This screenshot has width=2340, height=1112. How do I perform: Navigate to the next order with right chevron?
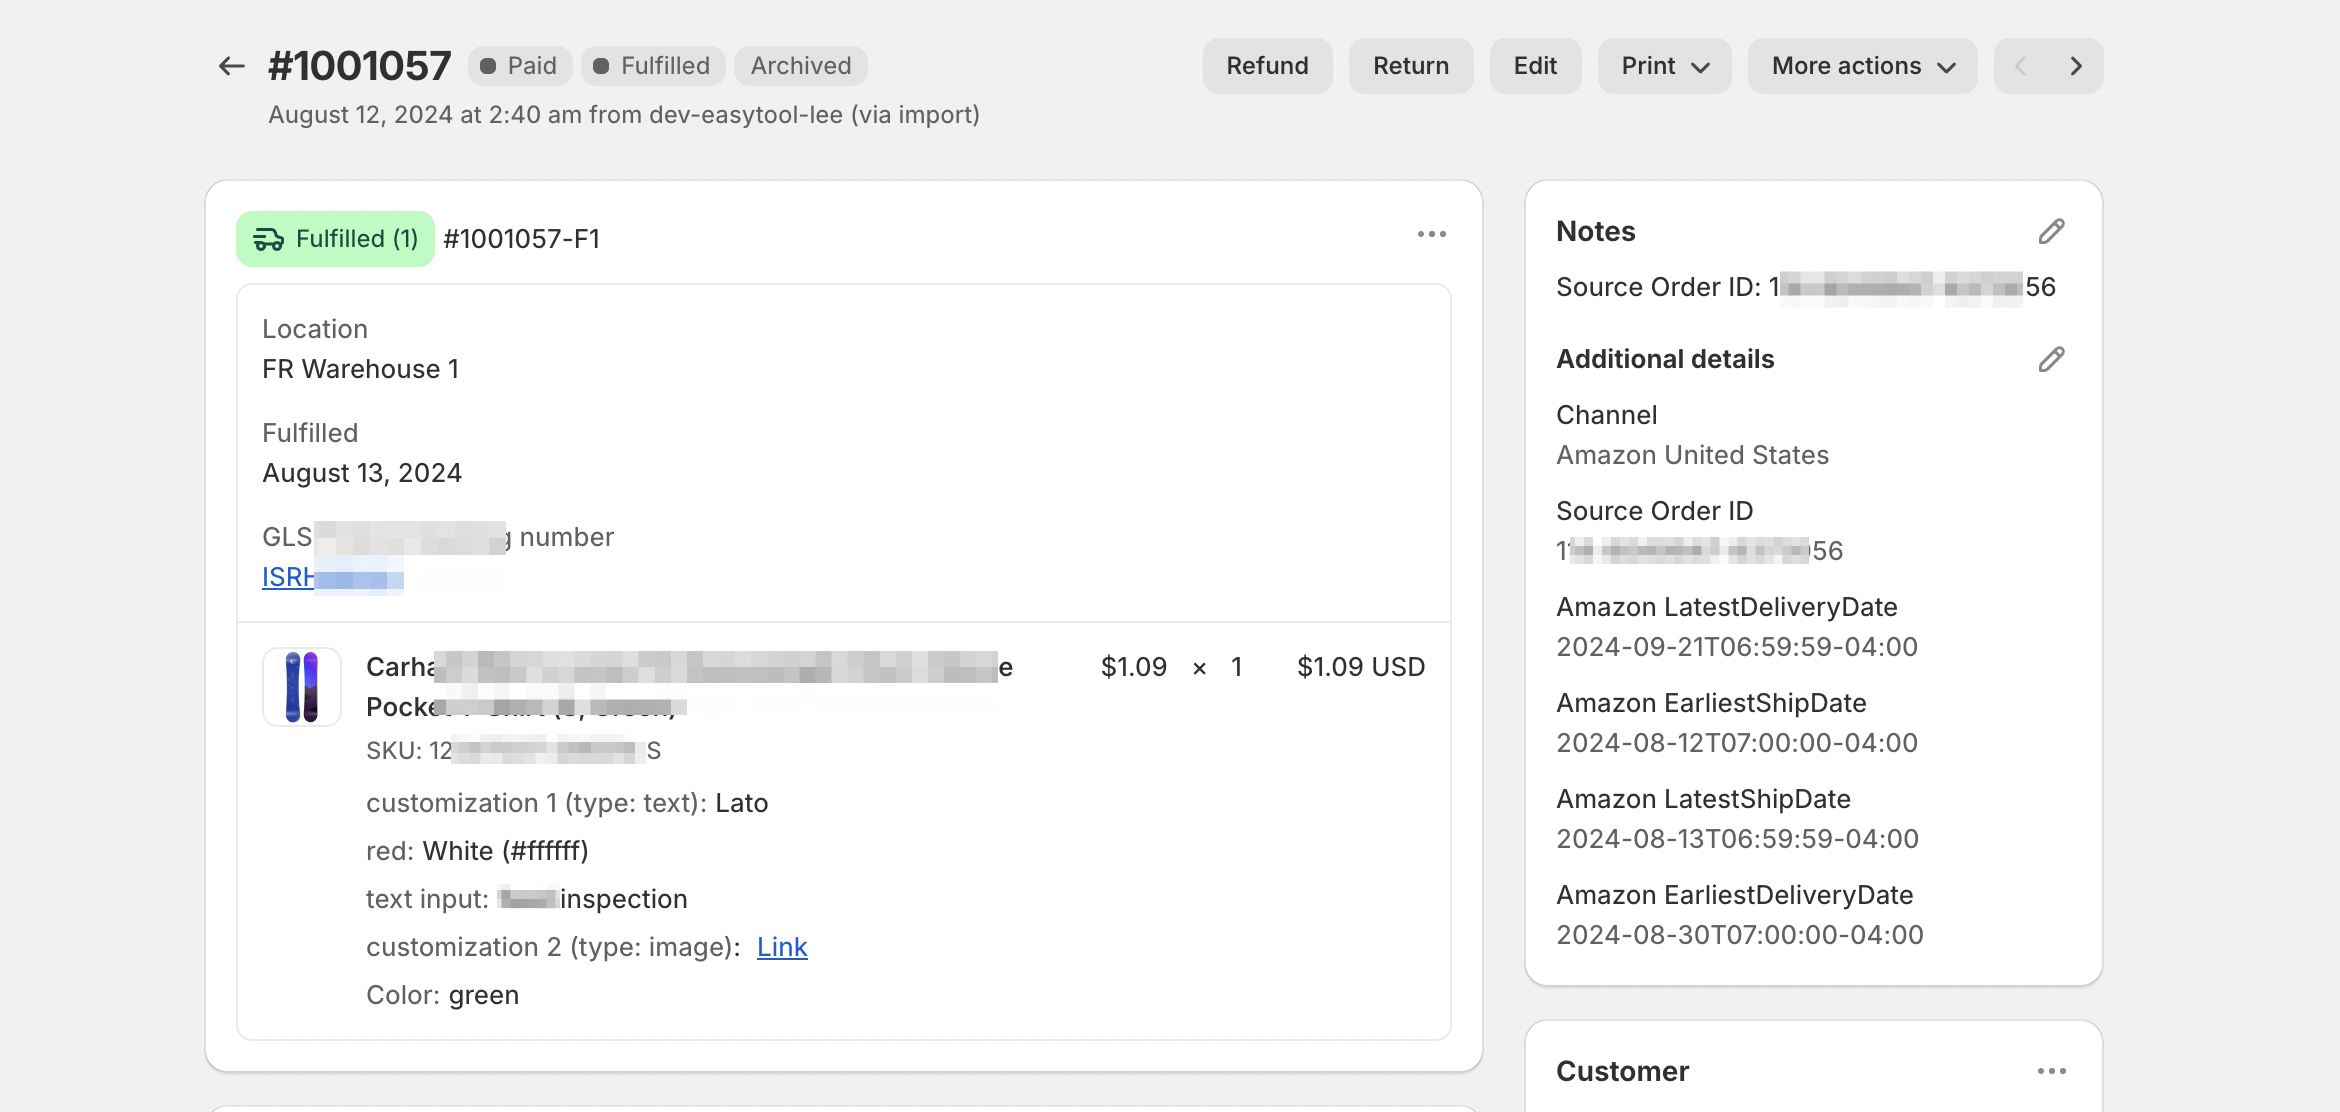[2076, 65]
